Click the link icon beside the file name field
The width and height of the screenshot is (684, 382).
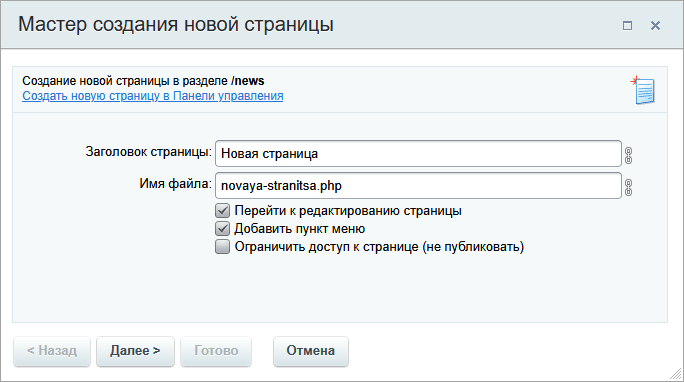click(x=628, y=187)
